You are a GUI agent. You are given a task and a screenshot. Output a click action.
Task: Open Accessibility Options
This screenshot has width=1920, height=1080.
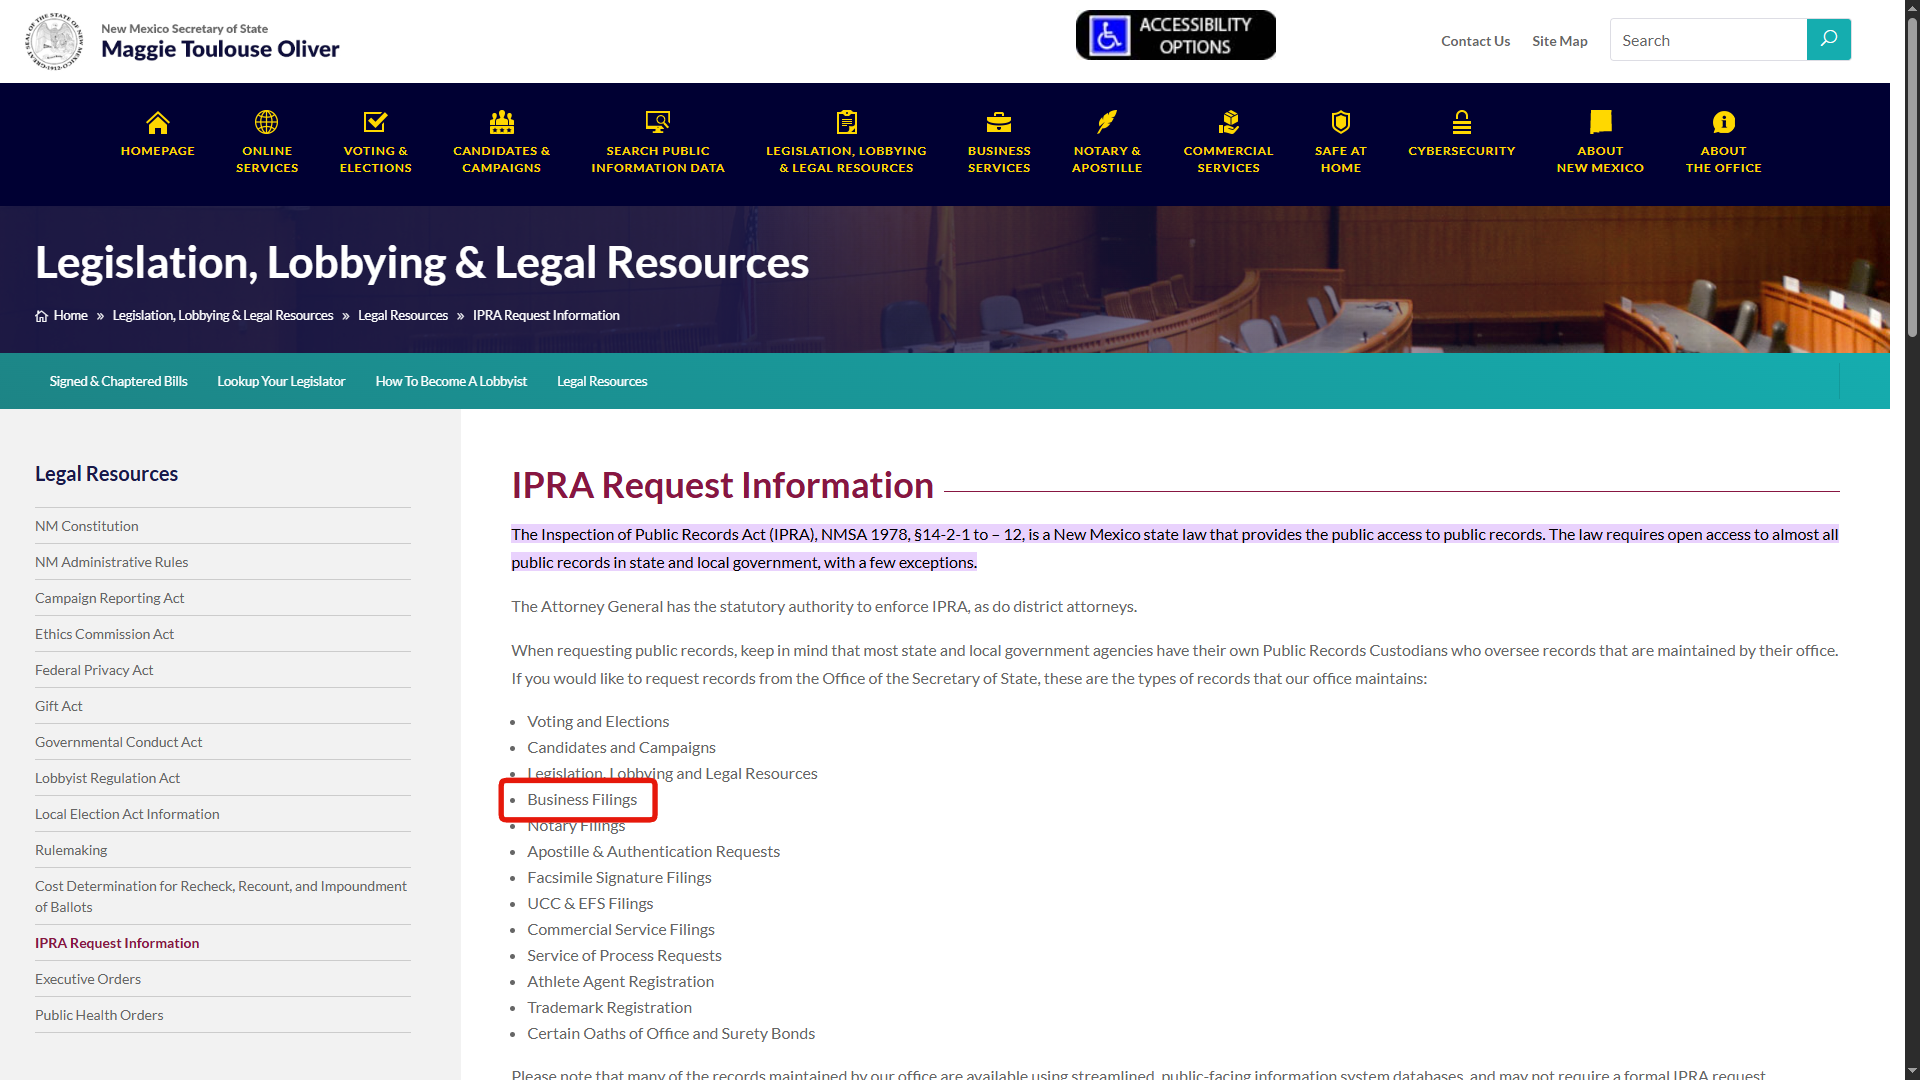click(x=1175, y=34)
